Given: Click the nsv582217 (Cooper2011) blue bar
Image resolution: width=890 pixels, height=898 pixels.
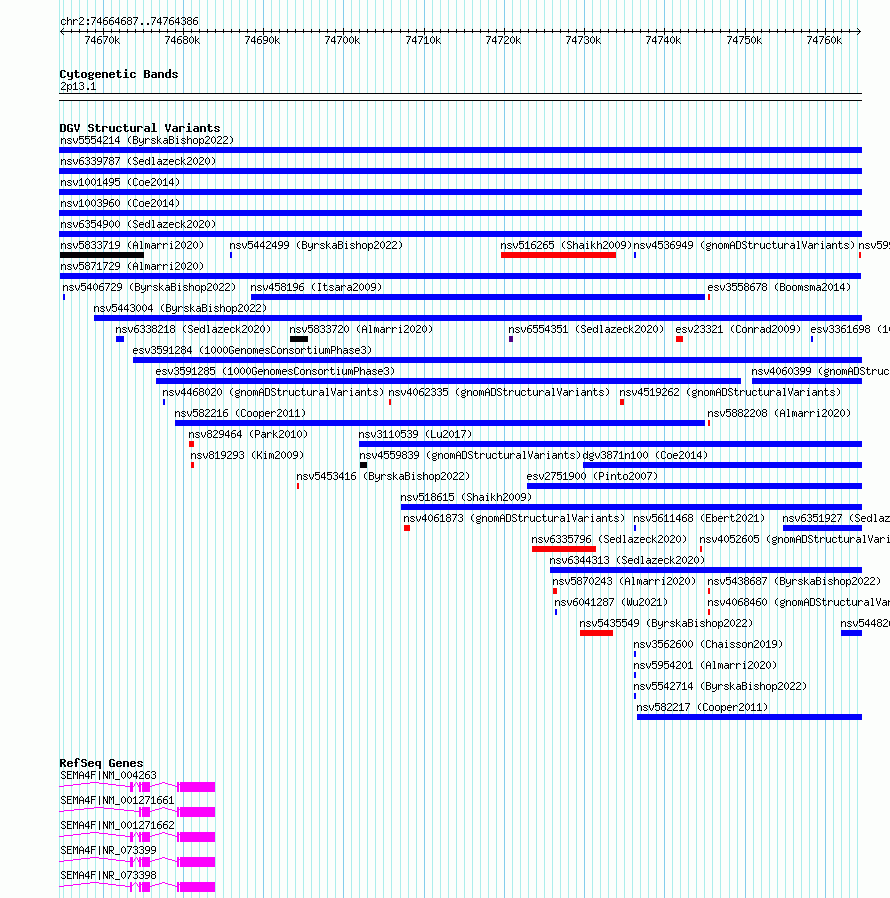Looking at the screenshot, I should pyautogui.click(x=749, y=717).
